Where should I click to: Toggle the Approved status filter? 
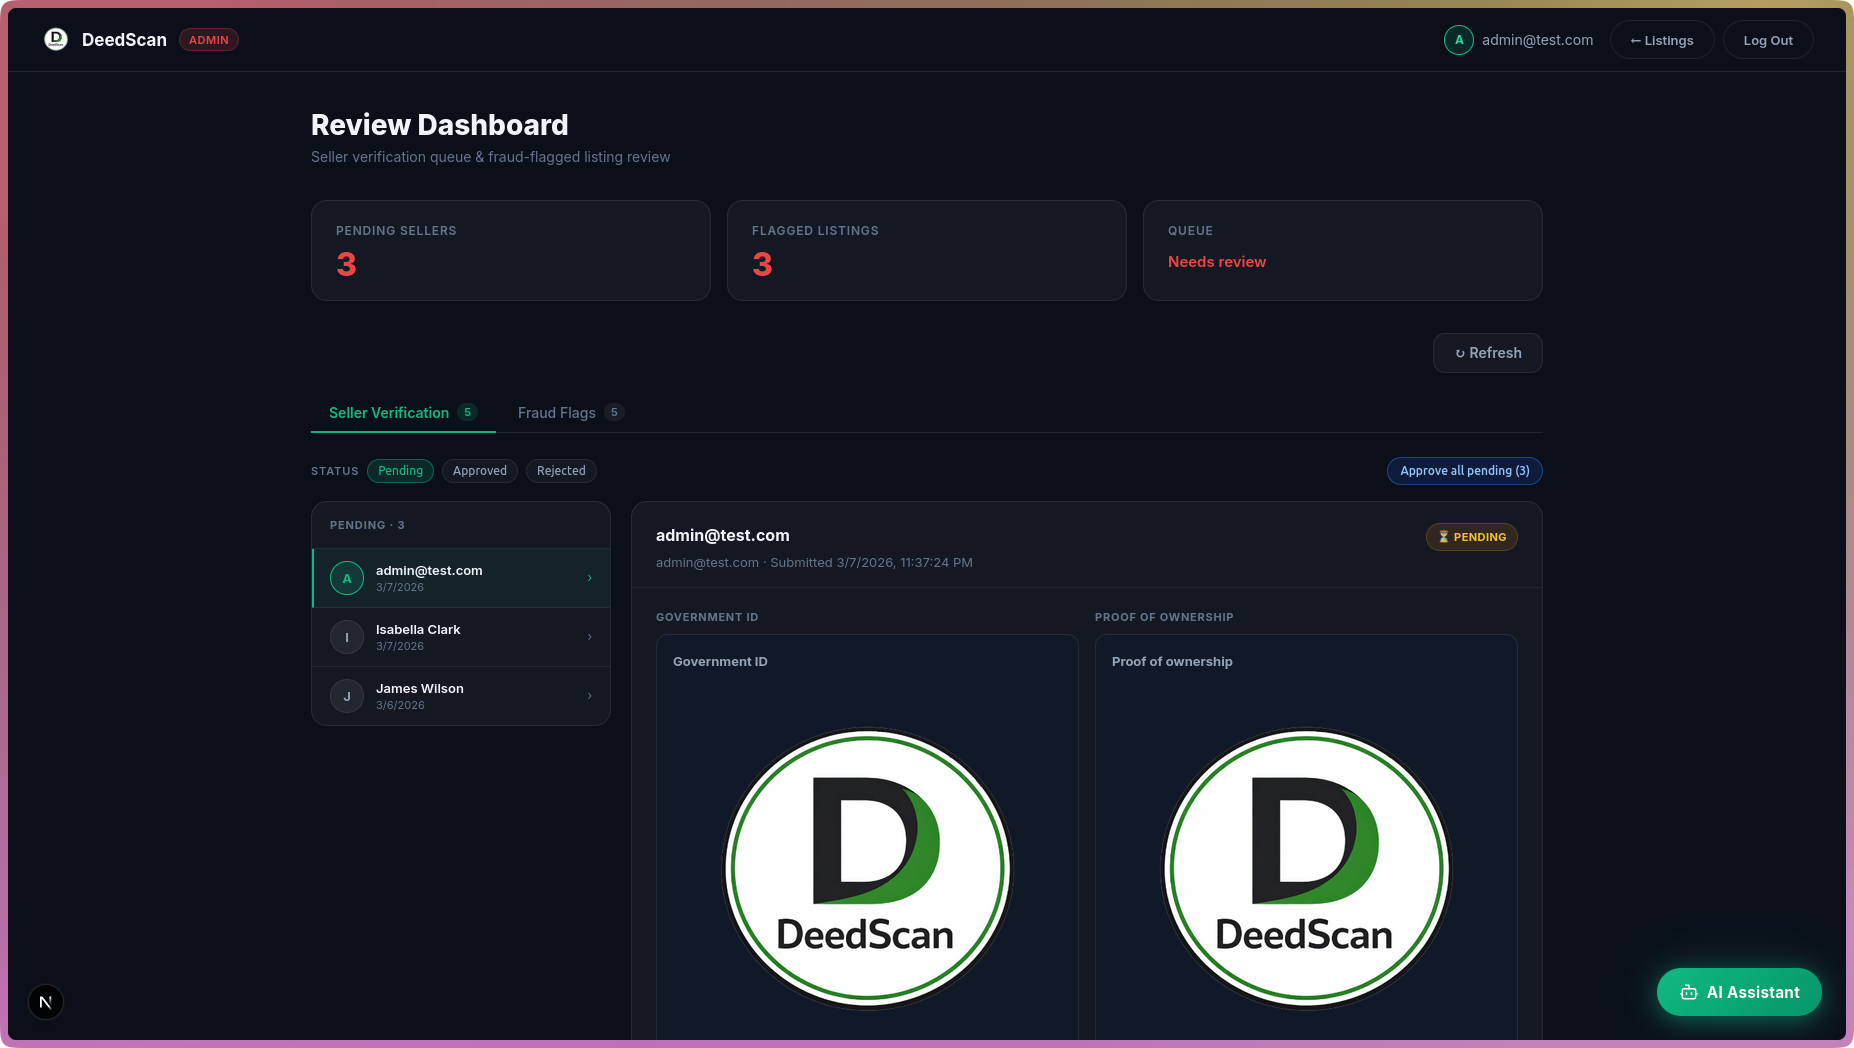[x=480, y=471]
